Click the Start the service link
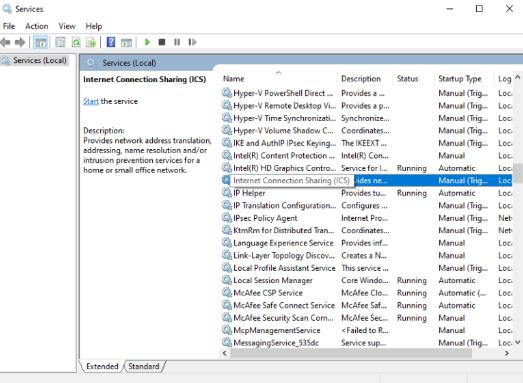 pyautogui.click(x=91, y=101)
